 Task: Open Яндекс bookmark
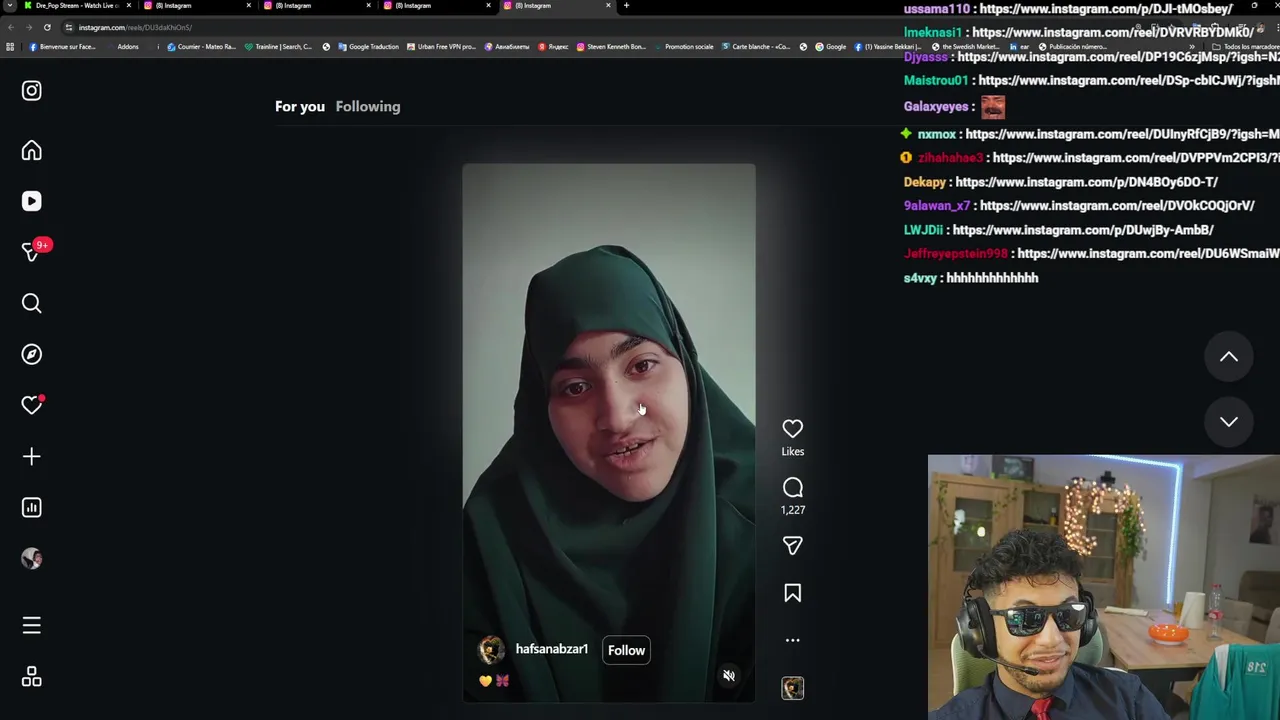554,47
